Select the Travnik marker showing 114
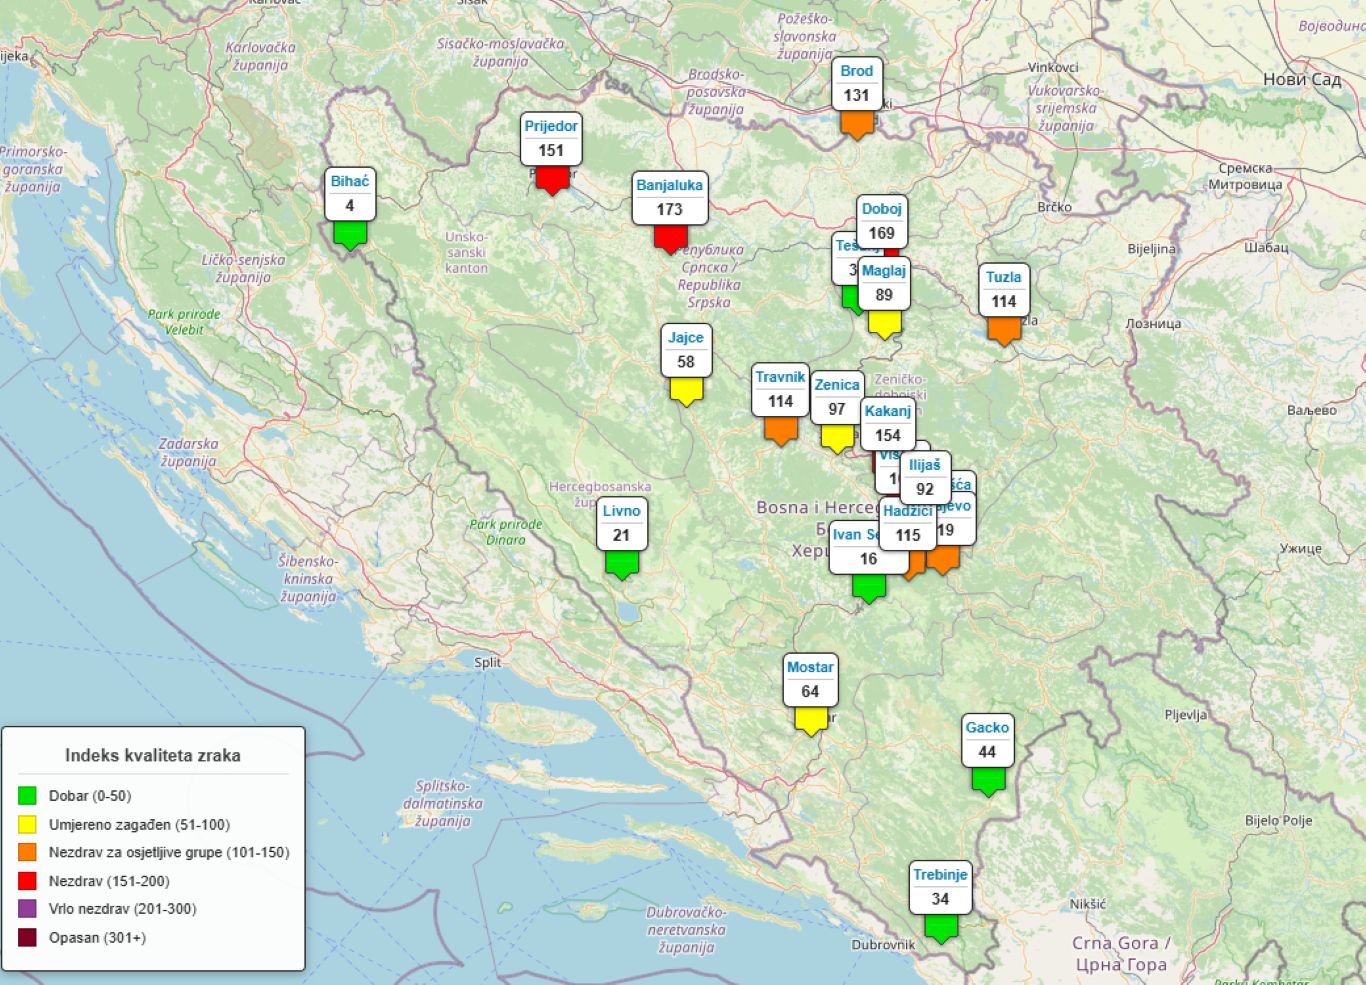The image size is (1366, 985). click(780, 391)
